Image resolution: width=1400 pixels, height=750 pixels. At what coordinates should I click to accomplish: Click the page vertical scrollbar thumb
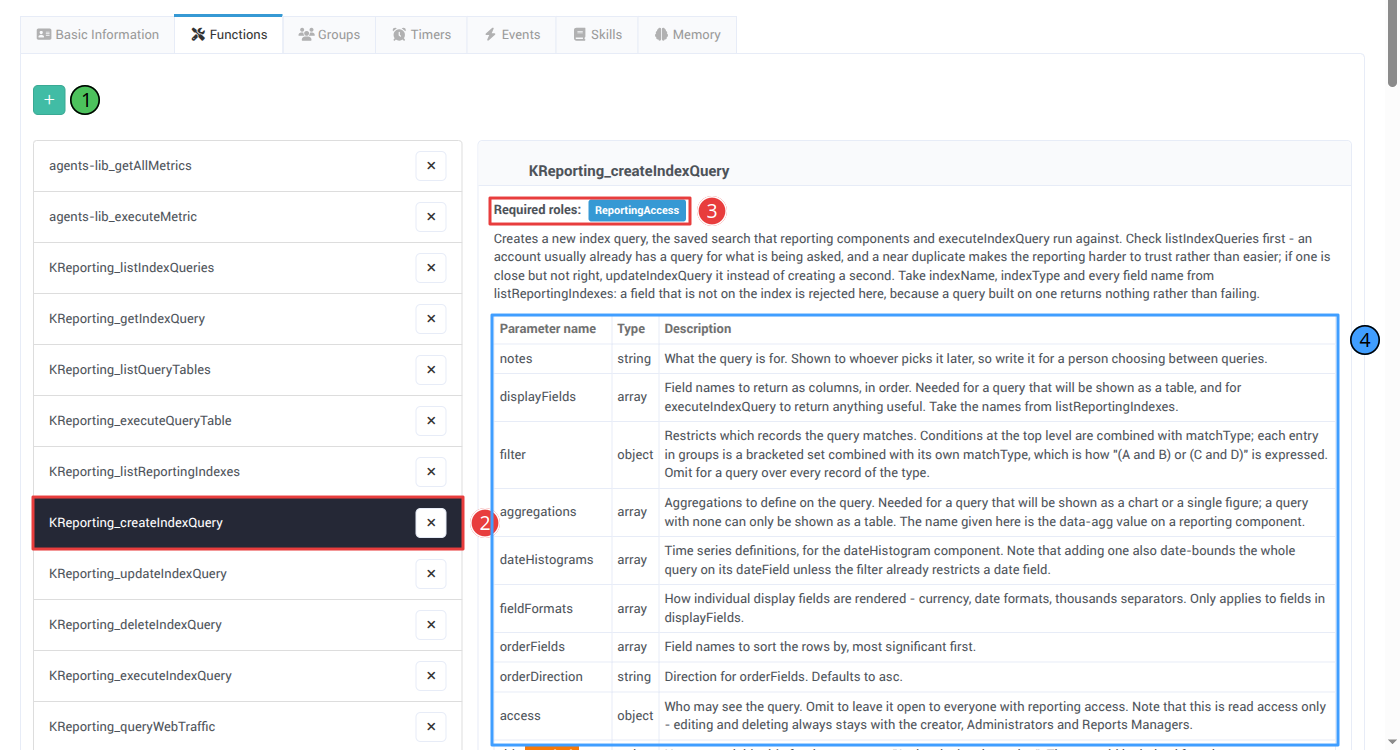[x=1392, y=45]
